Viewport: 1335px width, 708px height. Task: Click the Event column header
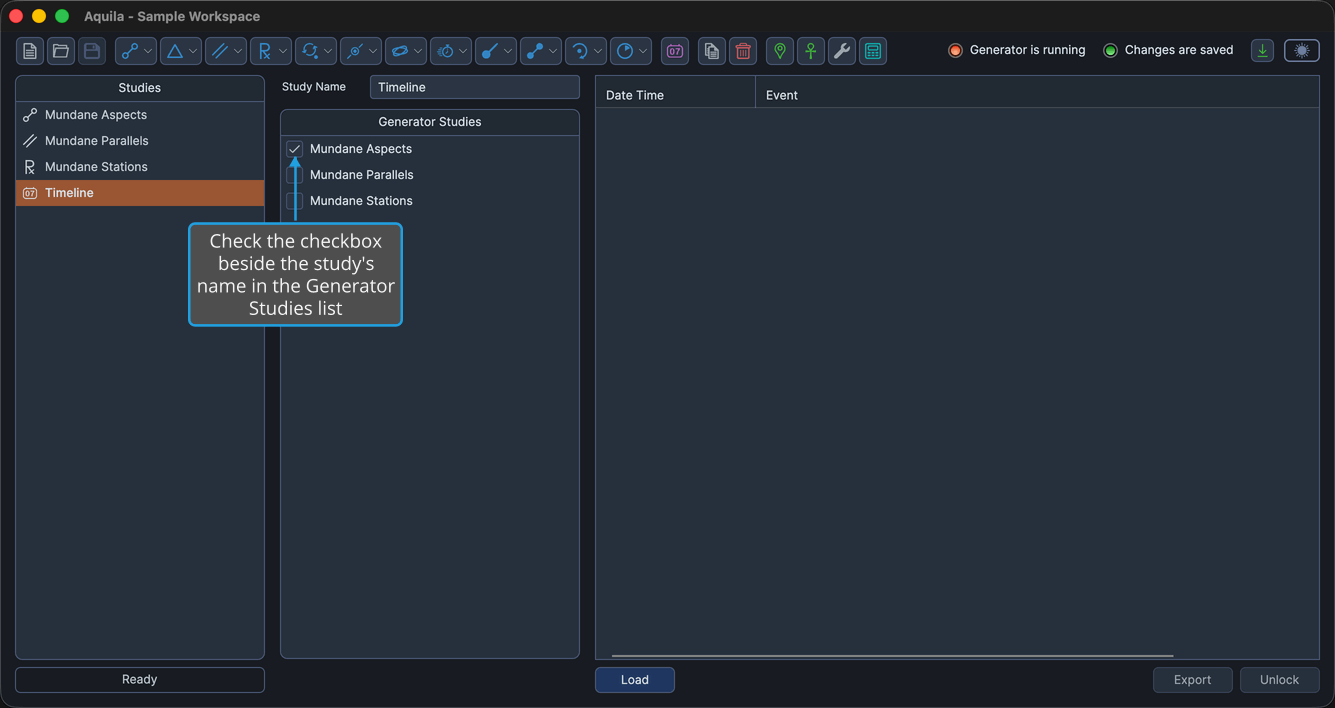(x=1037, y=95)
